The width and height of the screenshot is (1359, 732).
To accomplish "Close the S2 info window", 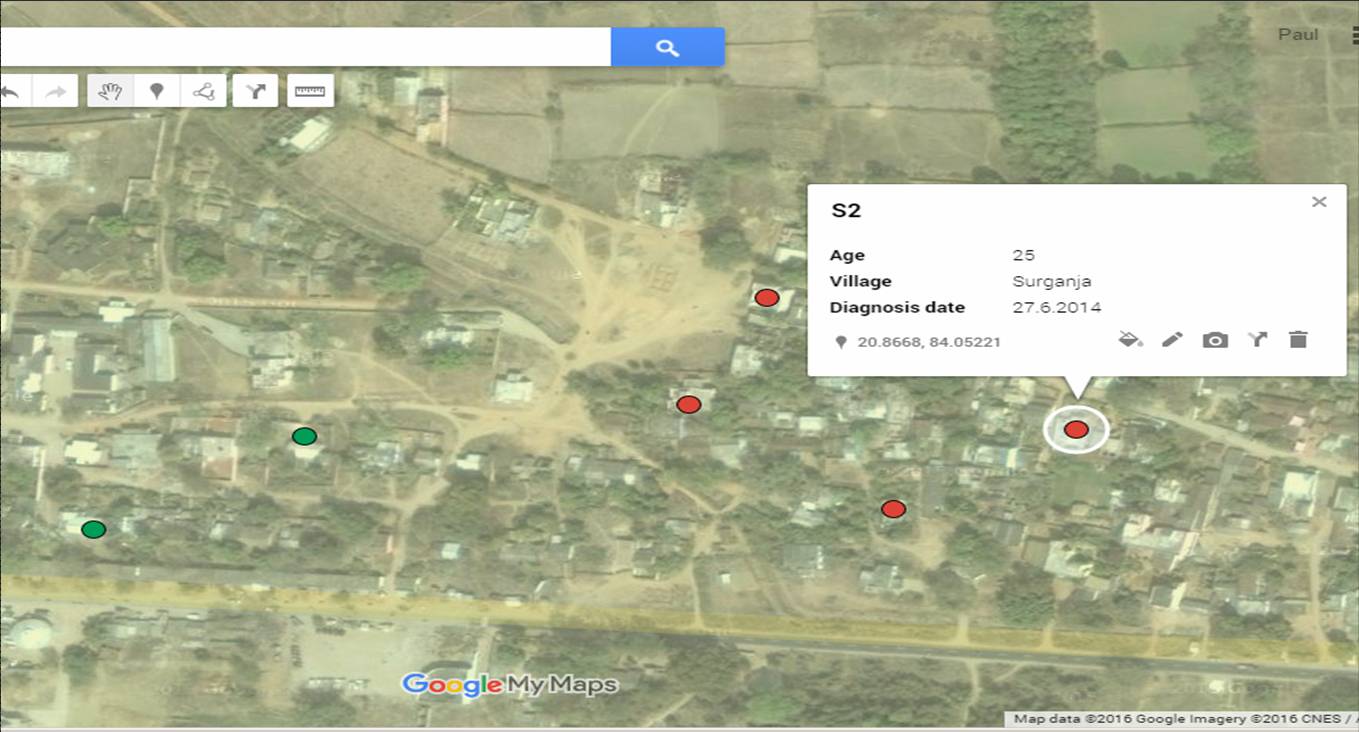I will point(1319,201).
